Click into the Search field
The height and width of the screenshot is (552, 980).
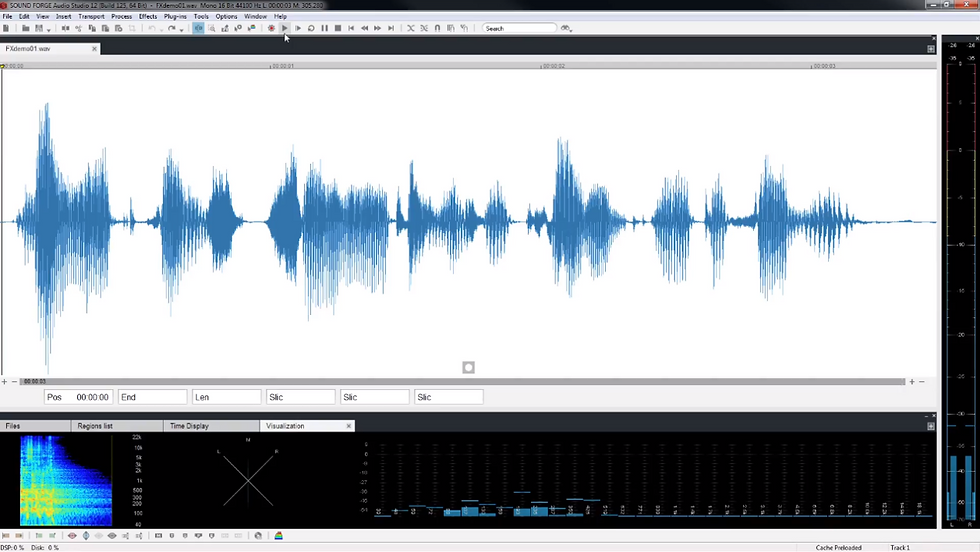pyautogui.click(x=519, y=28)
